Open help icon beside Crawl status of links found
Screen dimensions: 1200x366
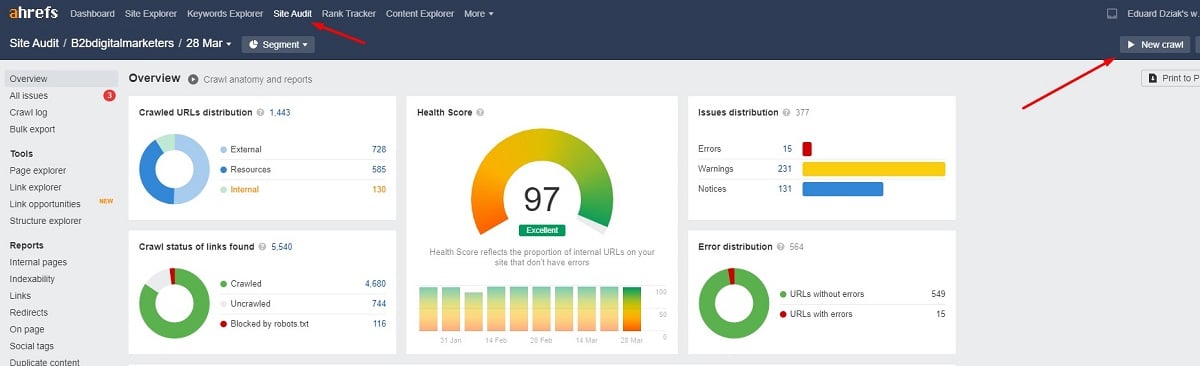(263, 246)
